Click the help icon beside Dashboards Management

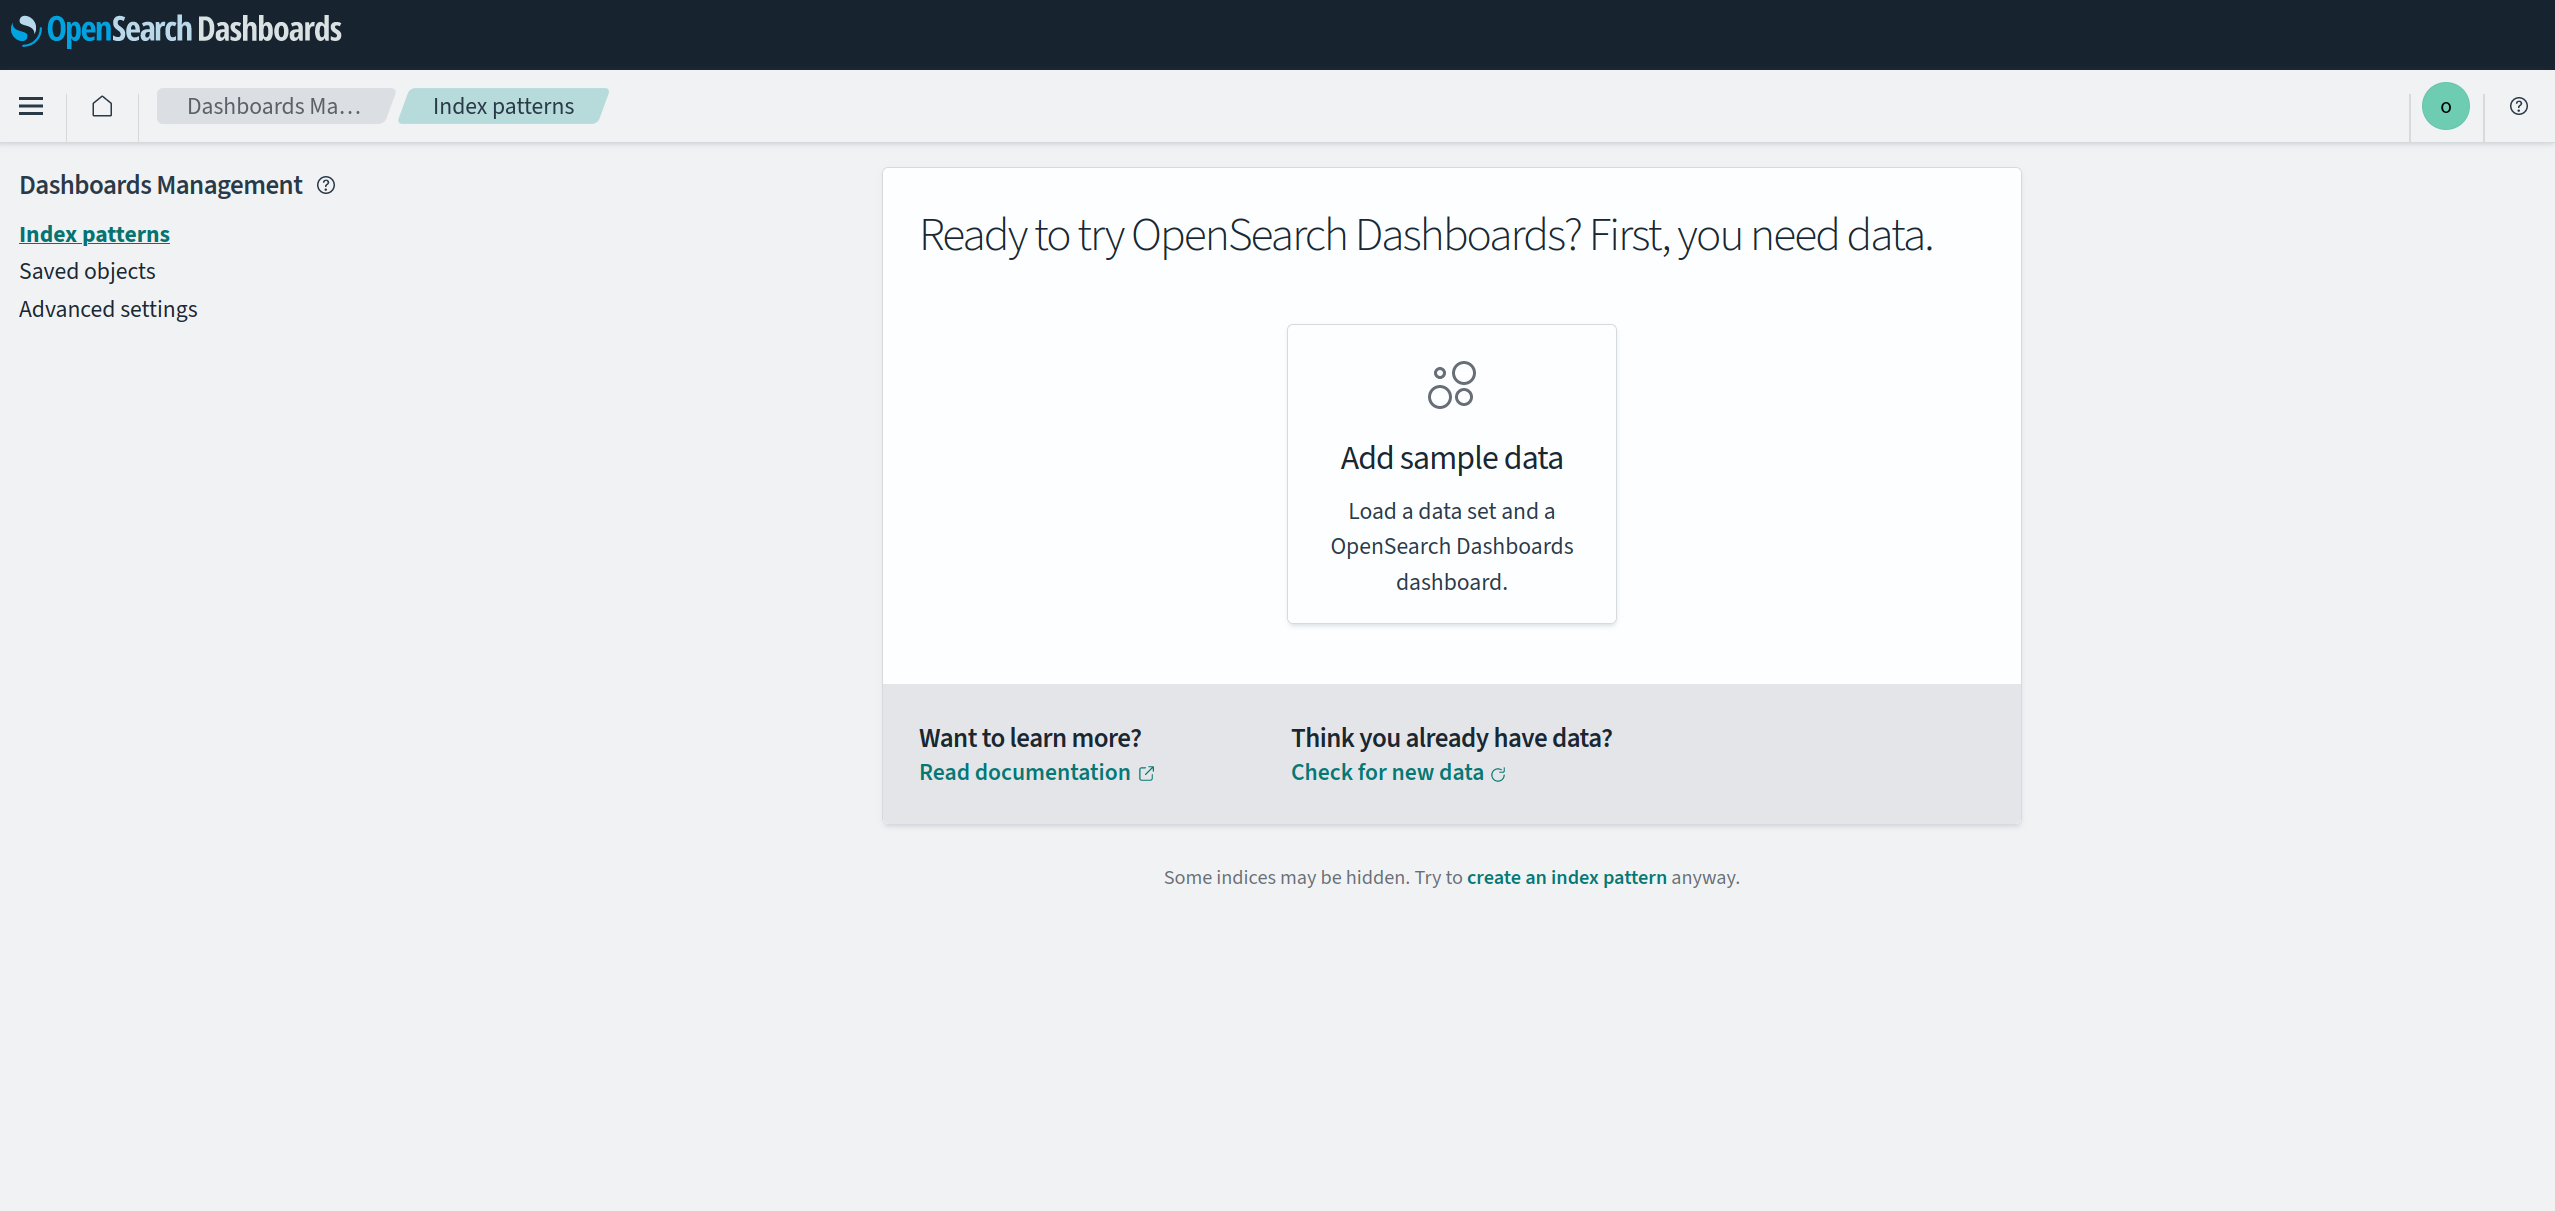click(325, 185)
